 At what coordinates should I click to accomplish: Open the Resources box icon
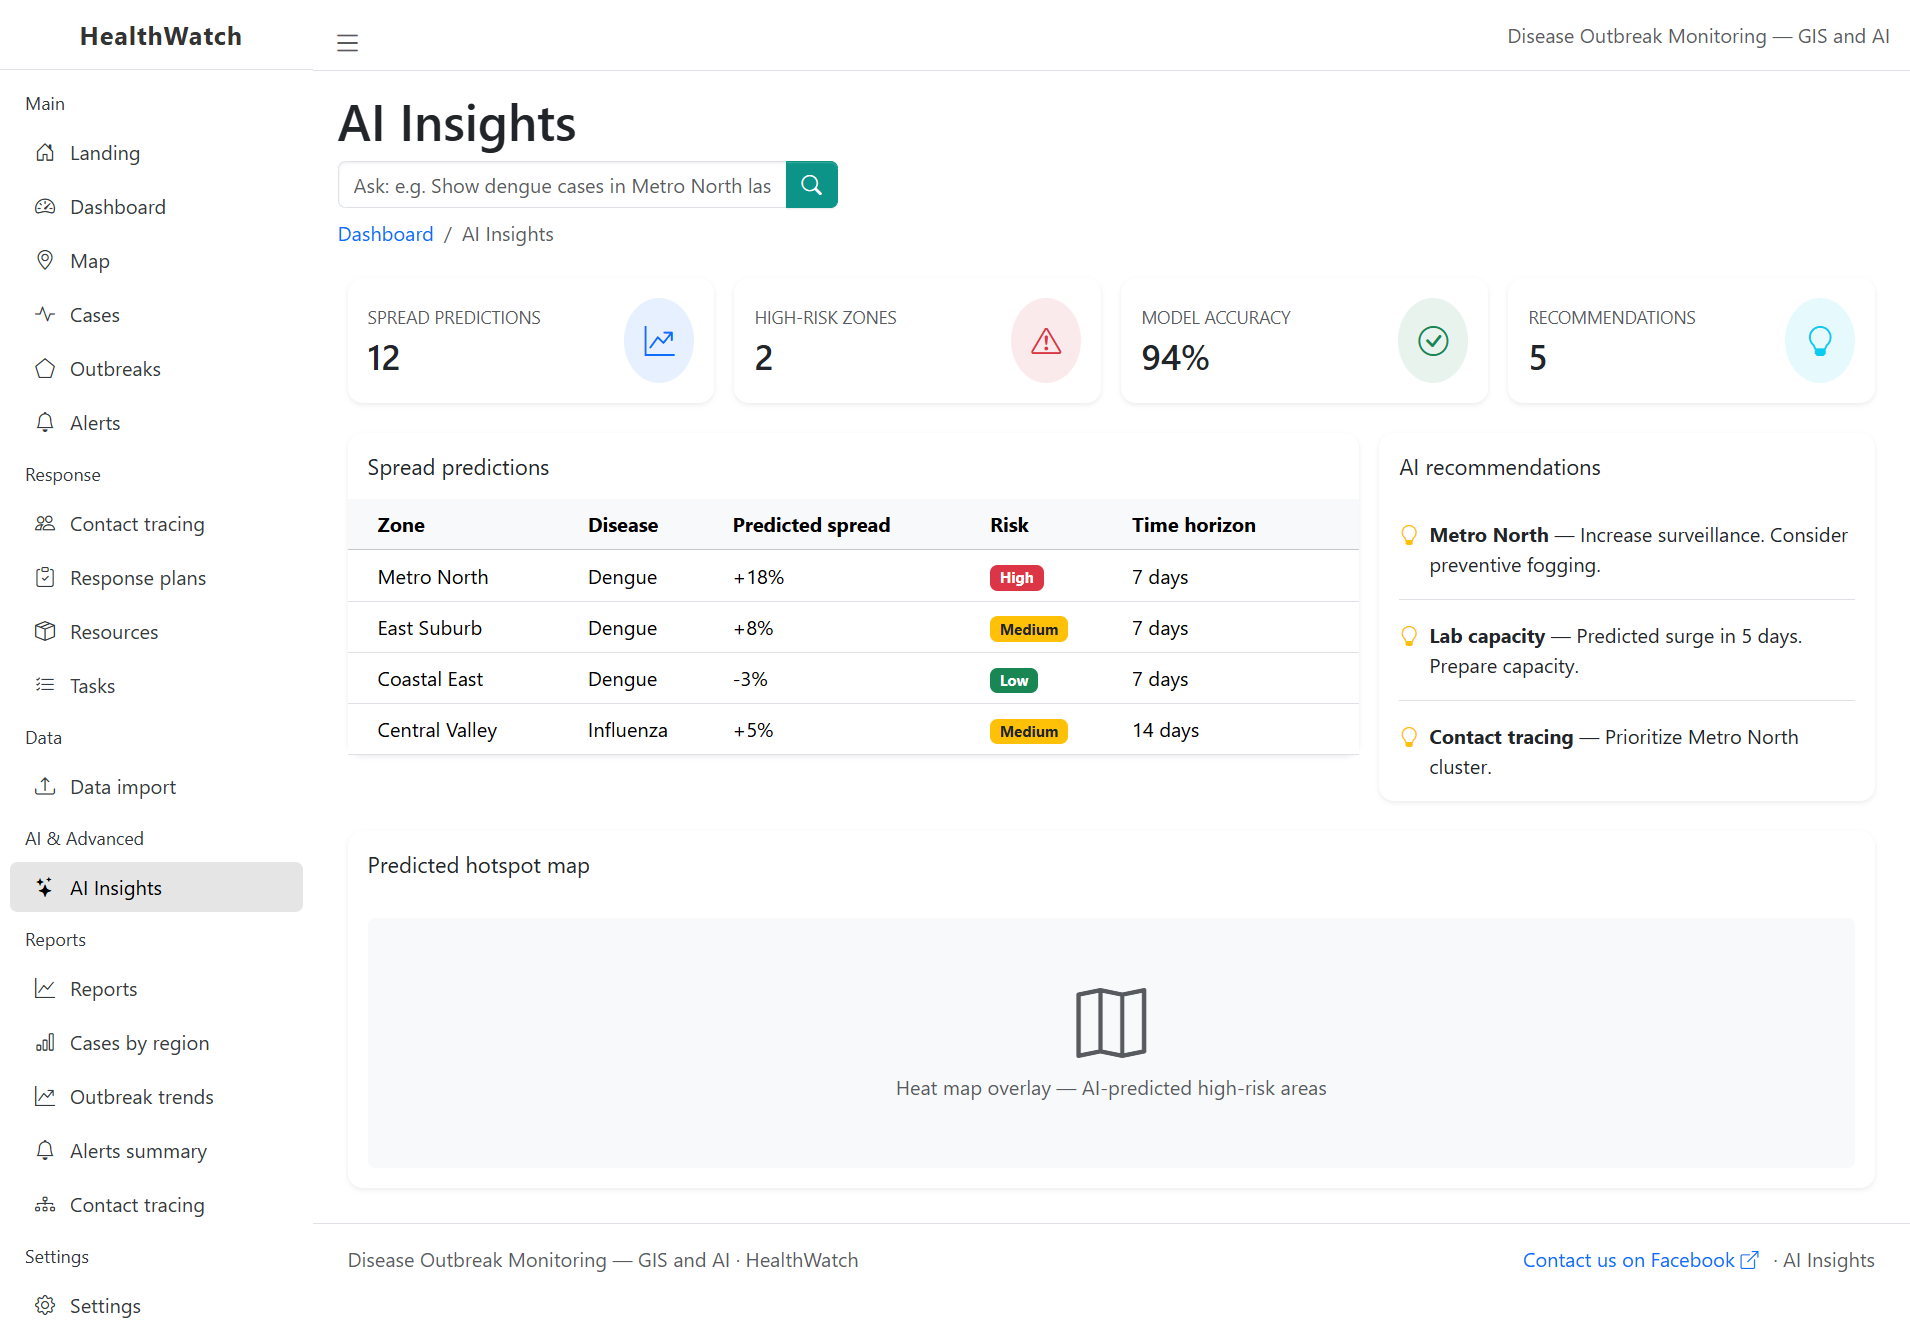tap(45, 631)
